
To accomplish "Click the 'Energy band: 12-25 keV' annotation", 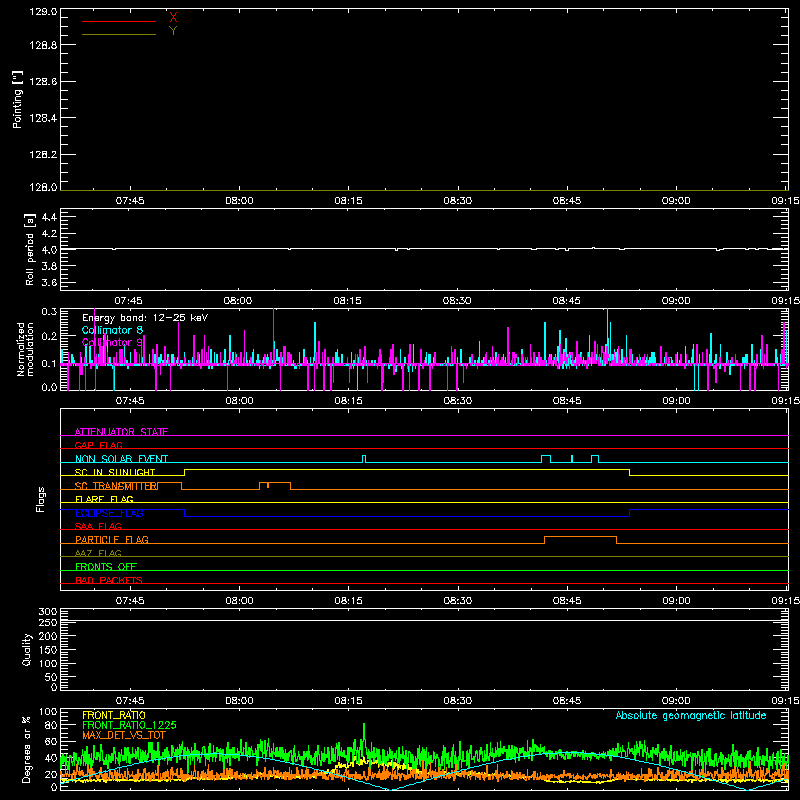I will tap(145, 318).
